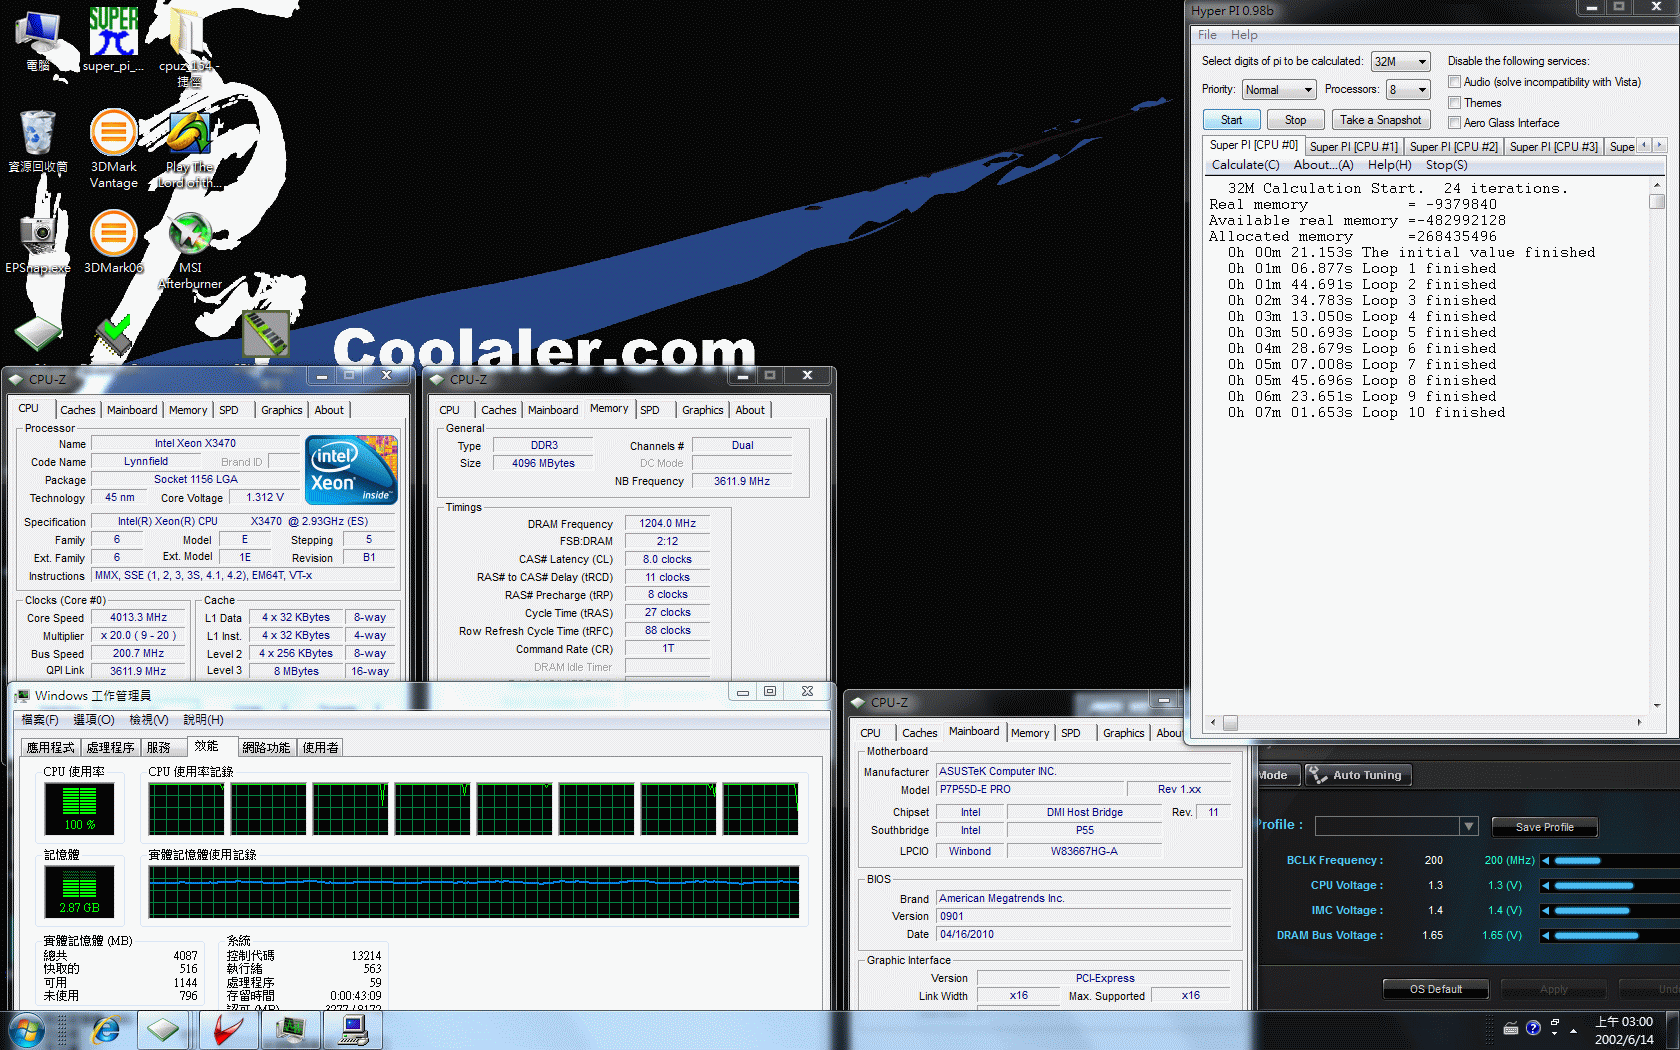Viewport: 1680px width, 1050px height.
Task: Open Hyper PI Help menu
Action: pos(1244,35)
